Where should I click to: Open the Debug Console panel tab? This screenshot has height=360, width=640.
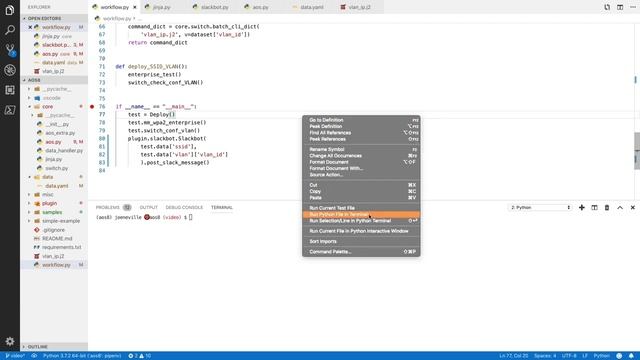click(184, 207)
